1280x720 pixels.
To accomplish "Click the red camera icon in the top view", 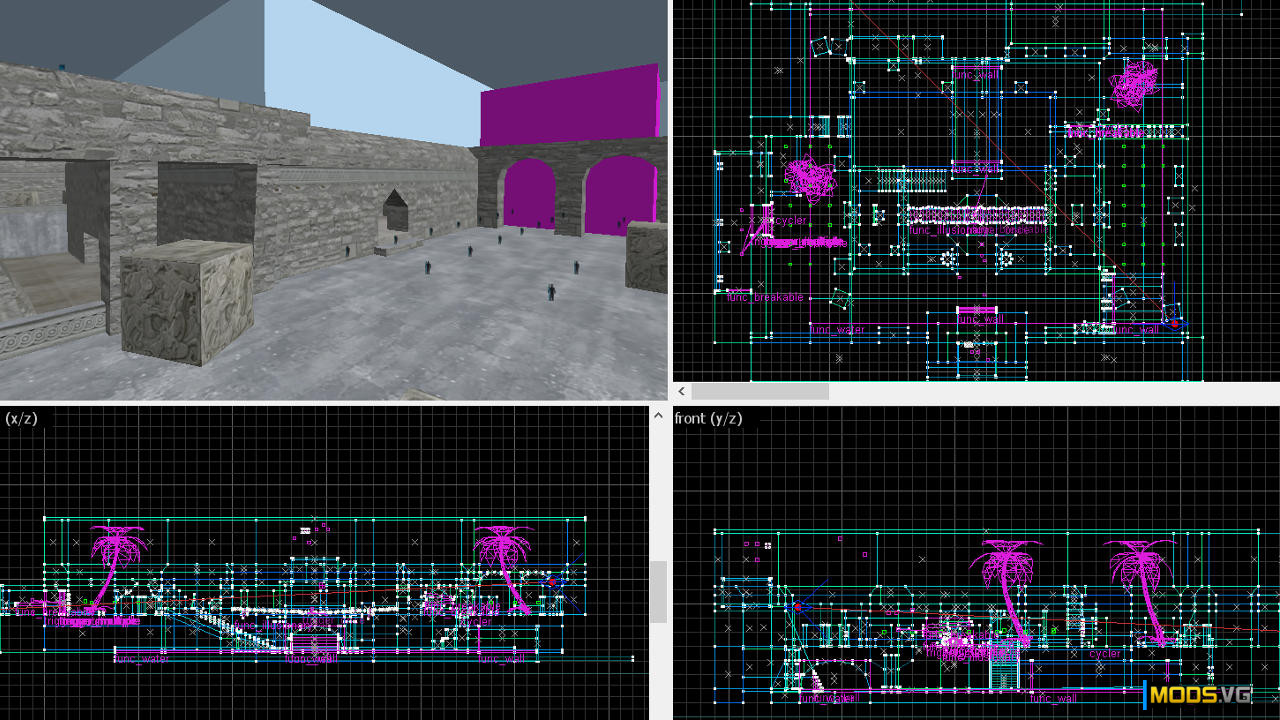I will coord(1176,322).
